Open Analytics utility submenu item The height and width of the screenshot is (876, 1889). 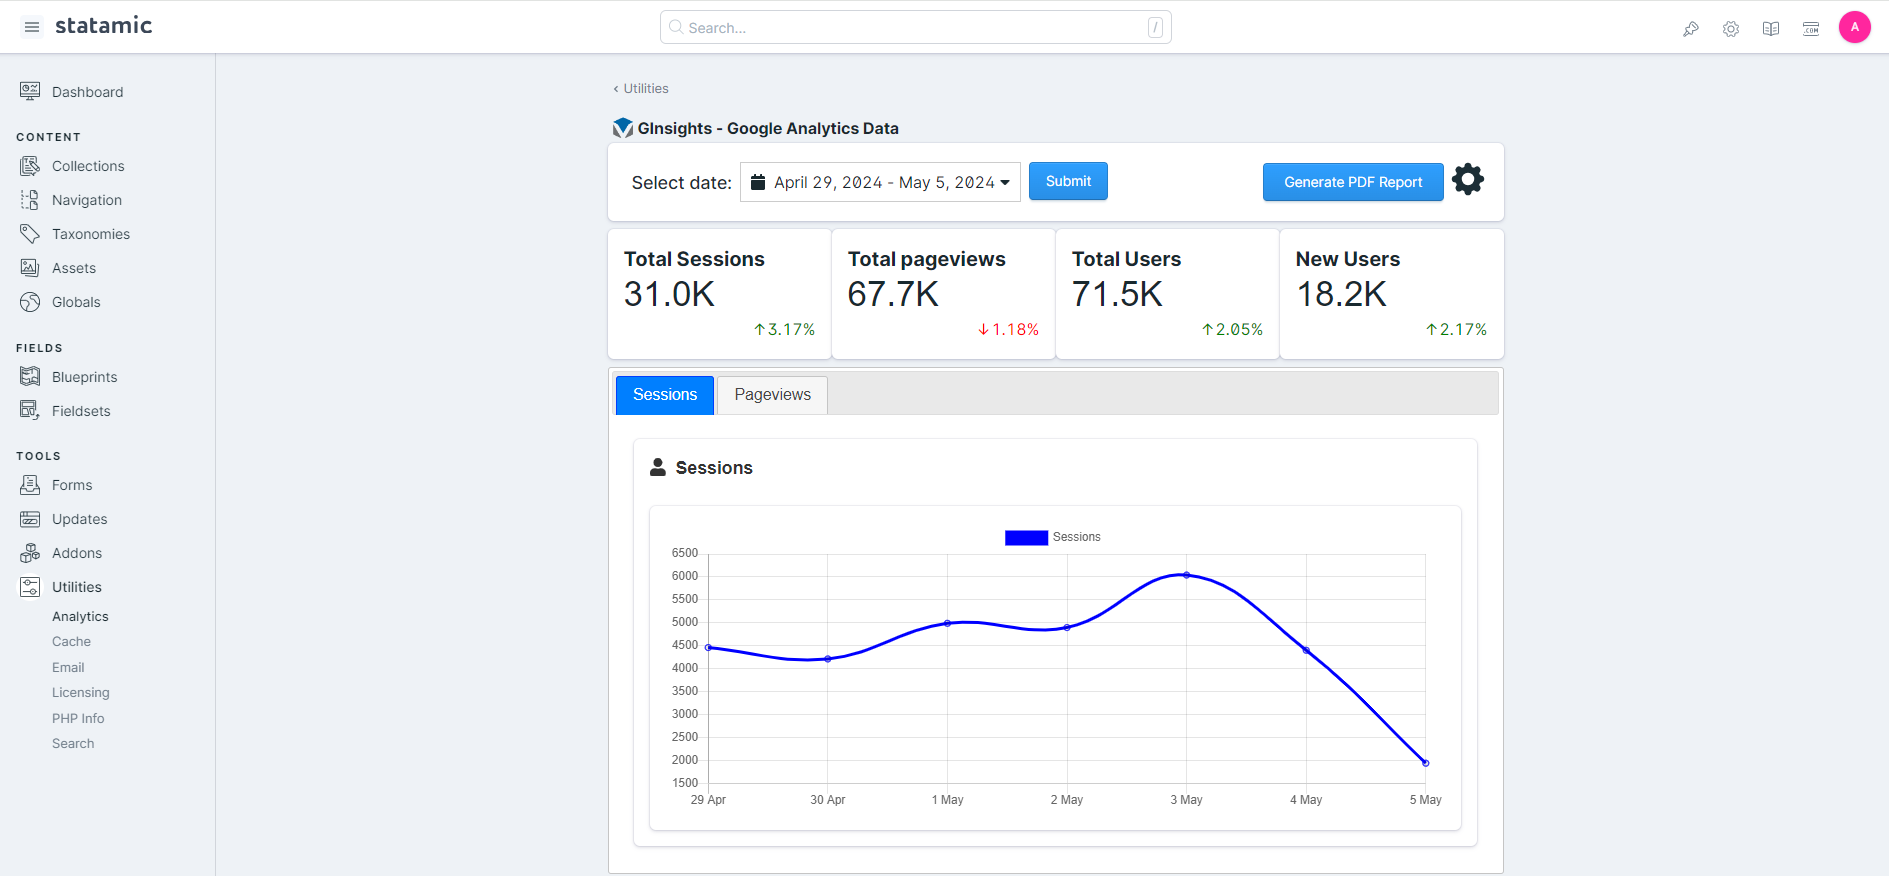(80, 617)
